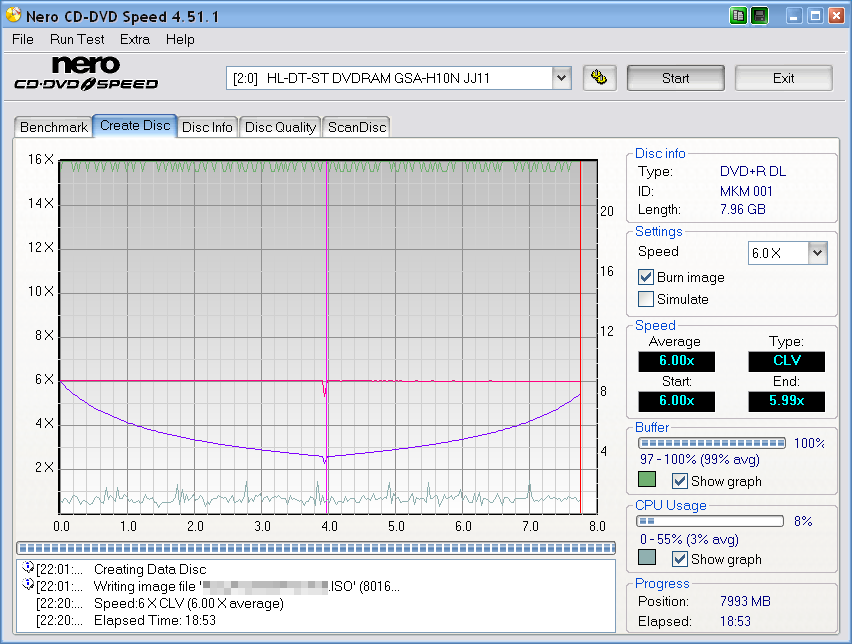Click the 97 - 100% (99% avg) buffer text
852x644 pixels.
[x=699, y=459]
